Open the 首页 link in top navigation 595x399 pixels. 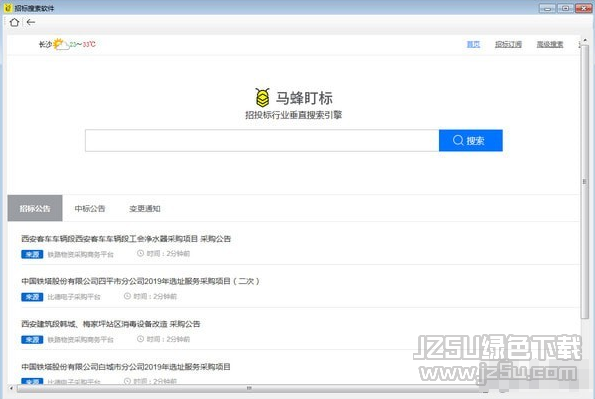click(473, 44)
